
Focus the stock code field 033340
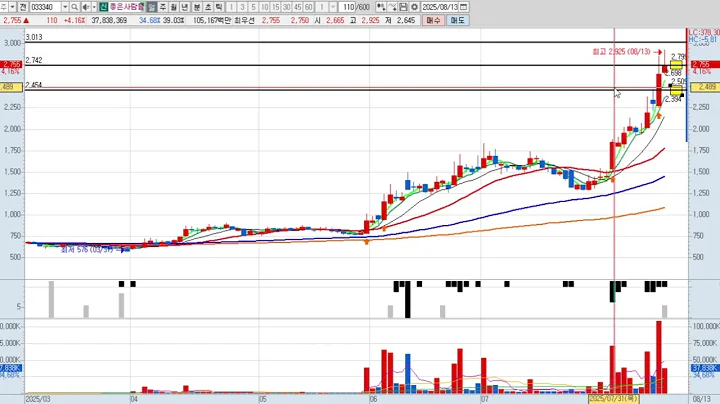pos(45,7)
